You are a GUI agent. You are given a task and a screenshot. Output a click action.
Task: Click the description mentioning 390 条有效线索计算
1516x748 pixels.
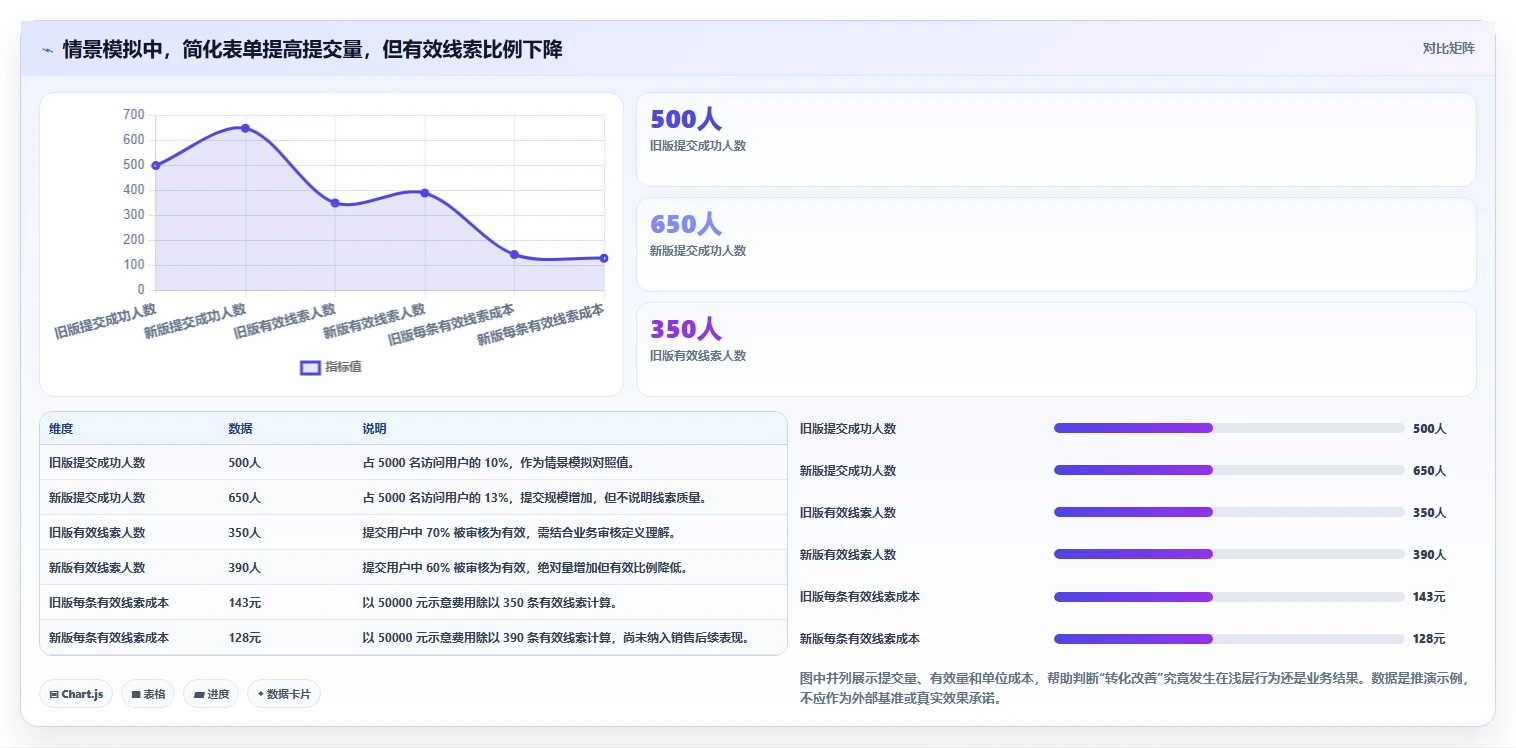(x=555, y=638)
